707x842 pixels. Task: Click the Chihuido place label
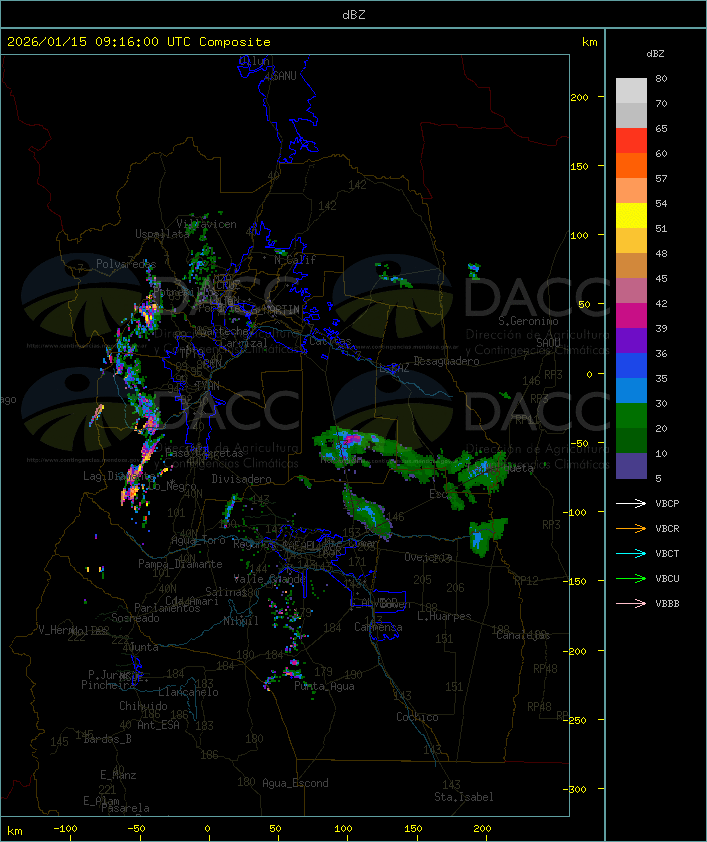[x=143, y=706]
